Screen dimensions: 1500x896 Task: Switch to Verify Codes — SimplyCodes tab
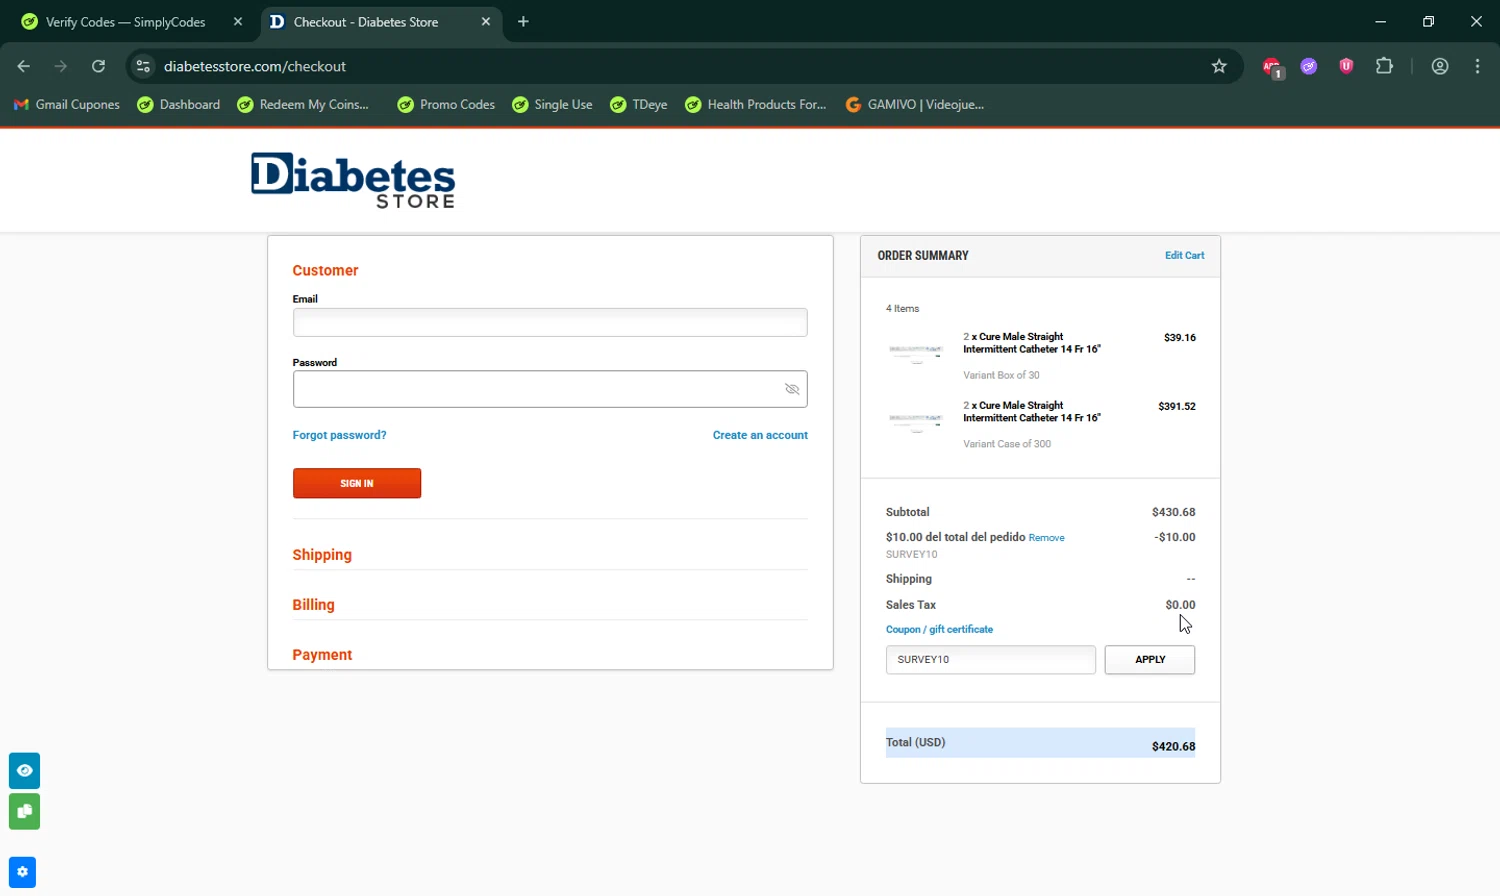click(126, 22)
